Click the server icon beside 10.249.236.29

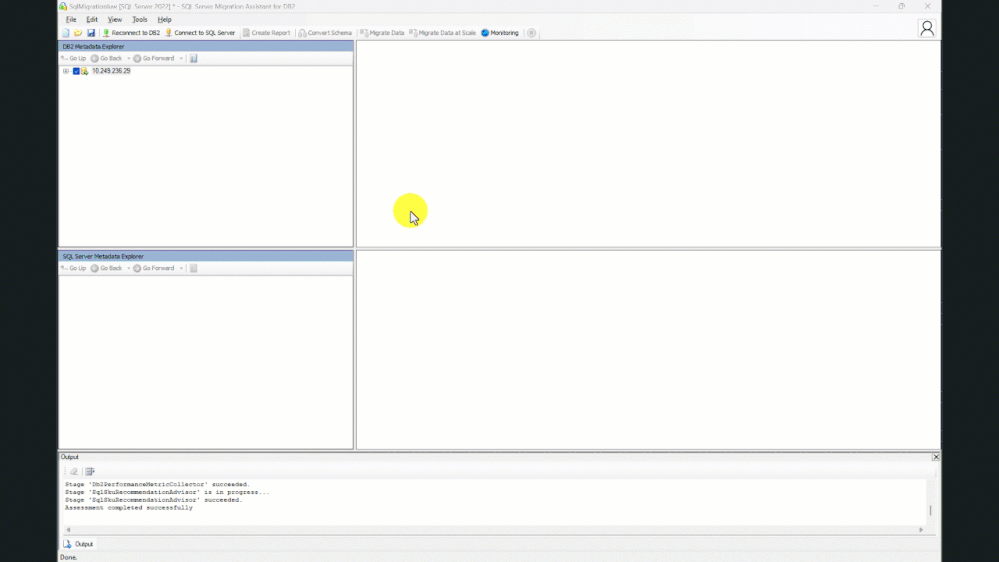85,71
